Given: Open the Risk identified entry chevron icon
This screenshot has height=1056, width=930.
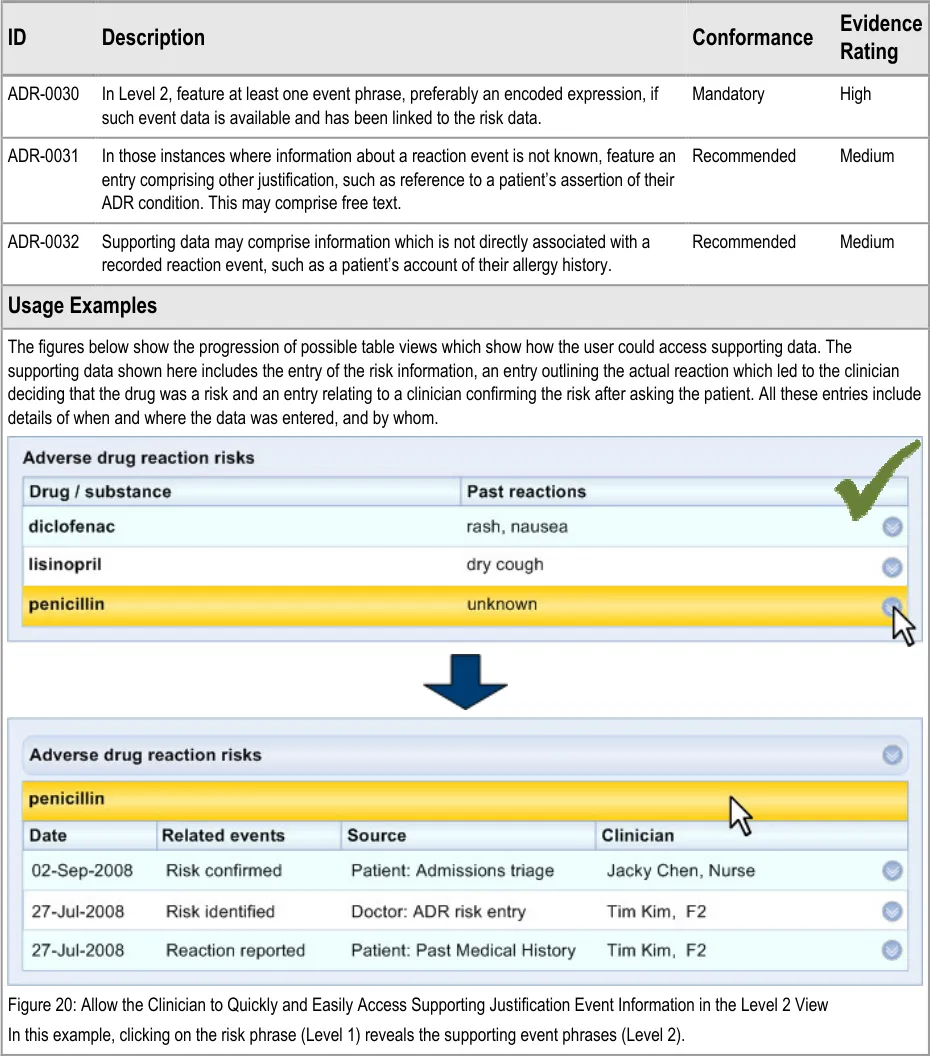Looking at the screenshot, I should (x=892, y=911).
